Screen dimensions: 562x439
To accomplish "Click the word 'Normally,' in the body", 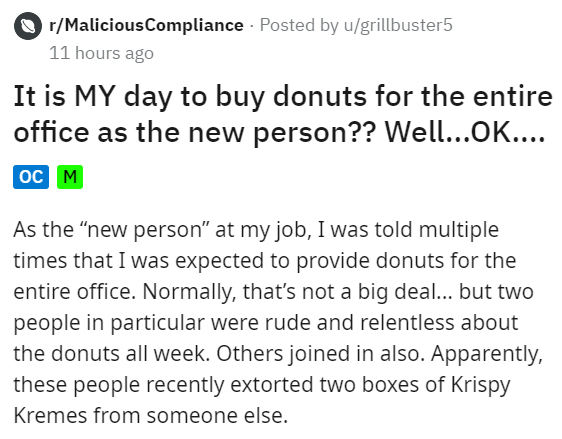I will point(189,292).
